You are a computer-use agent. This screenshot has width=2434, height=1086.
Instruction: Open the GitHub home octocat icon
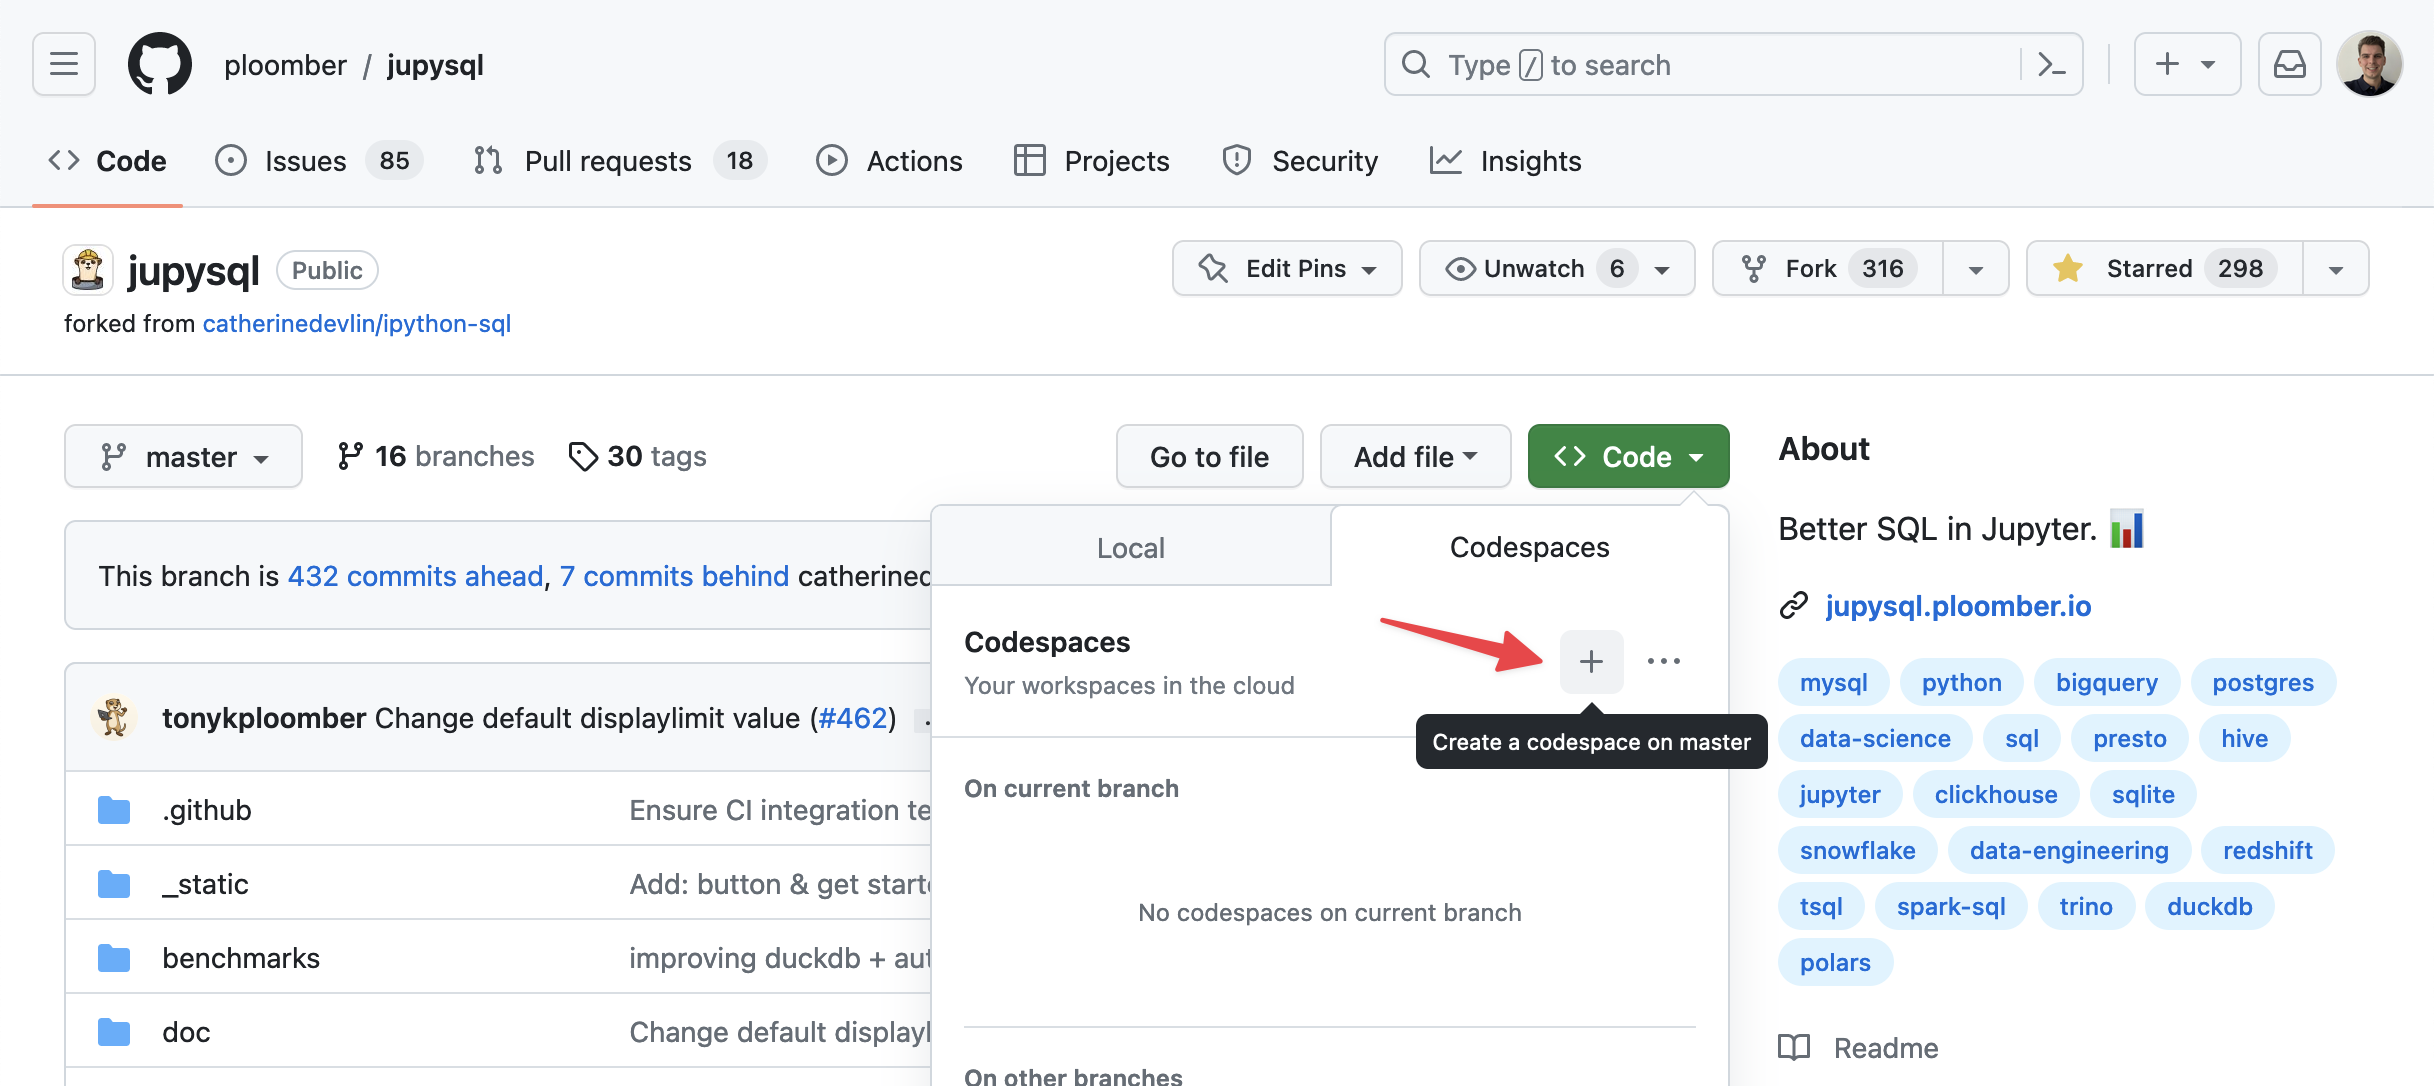[x=160, y=63]
